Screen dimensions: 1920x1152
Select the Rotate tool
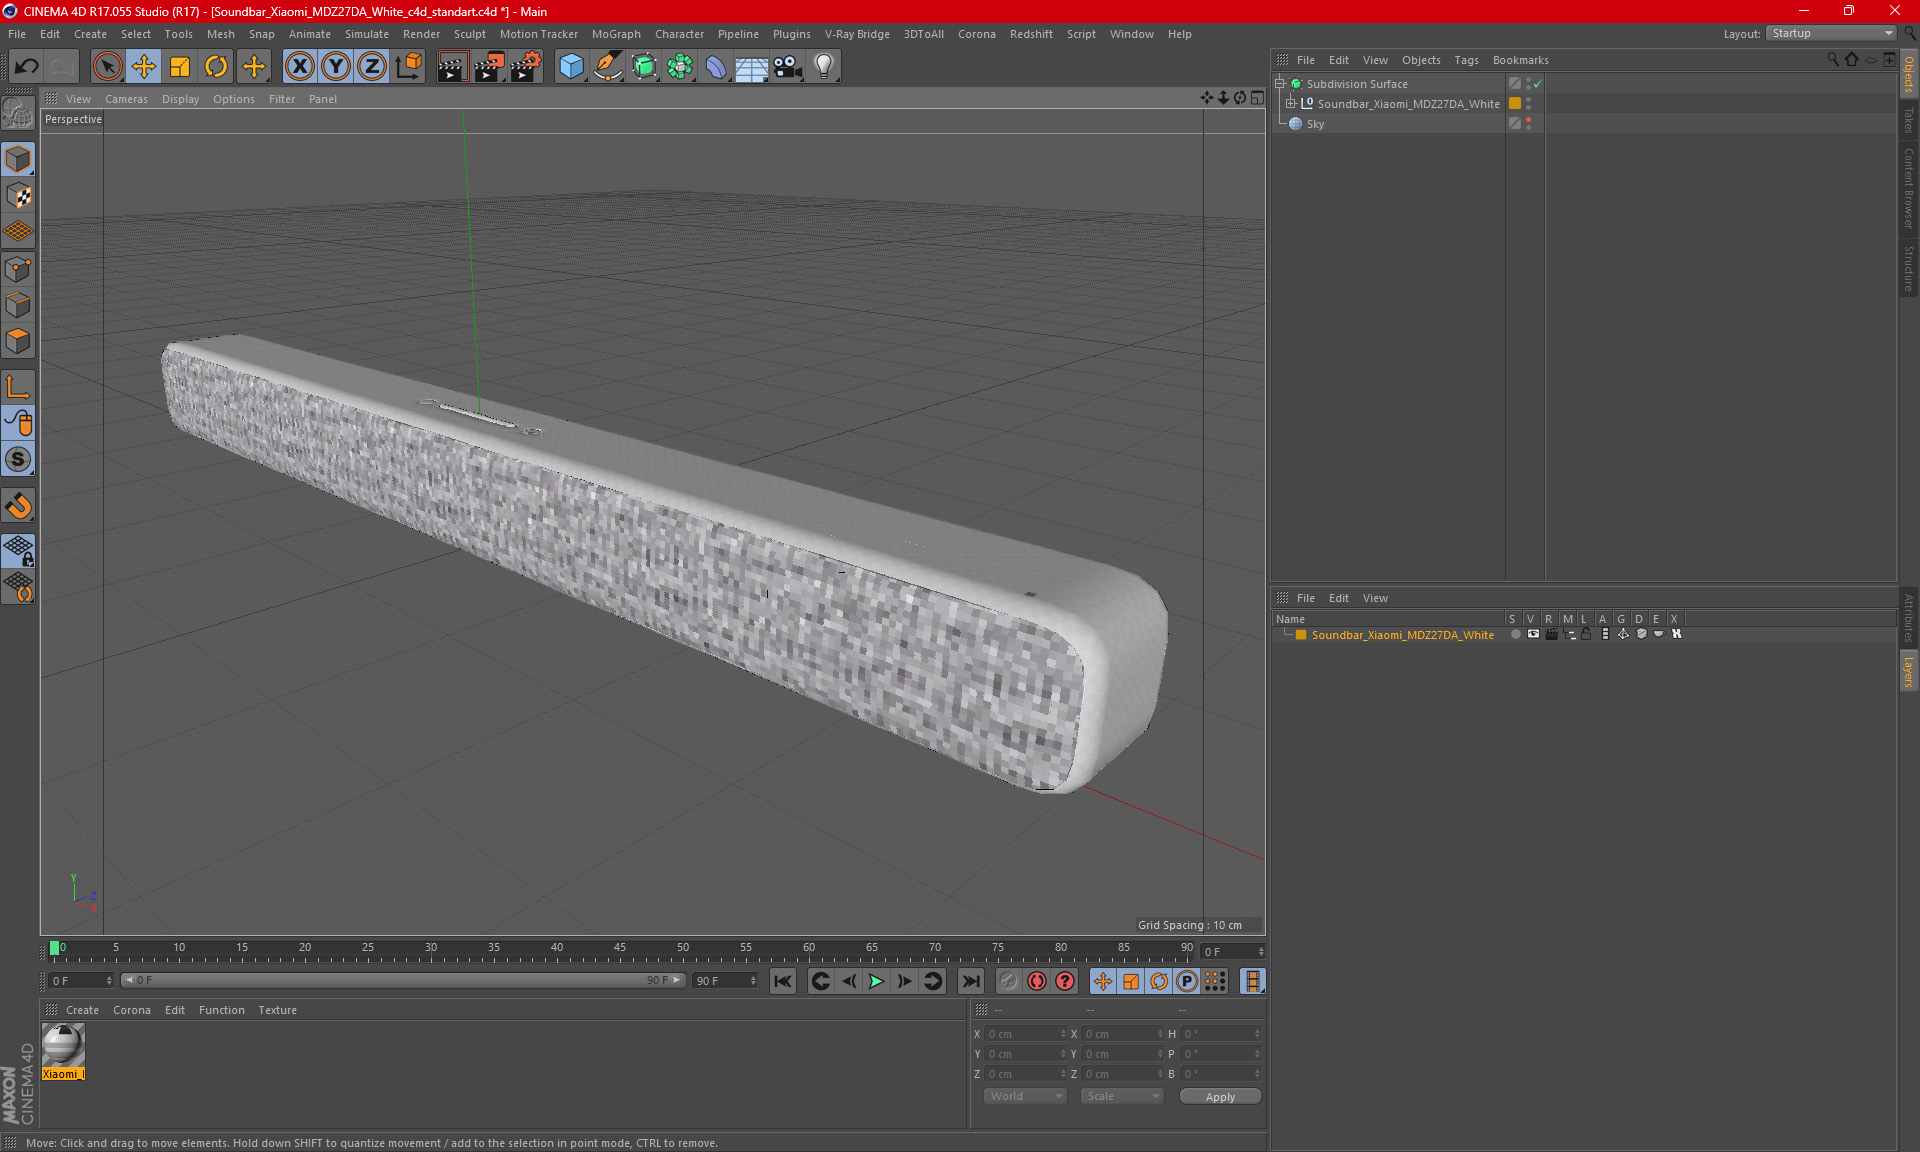click(x=216, y=66)
